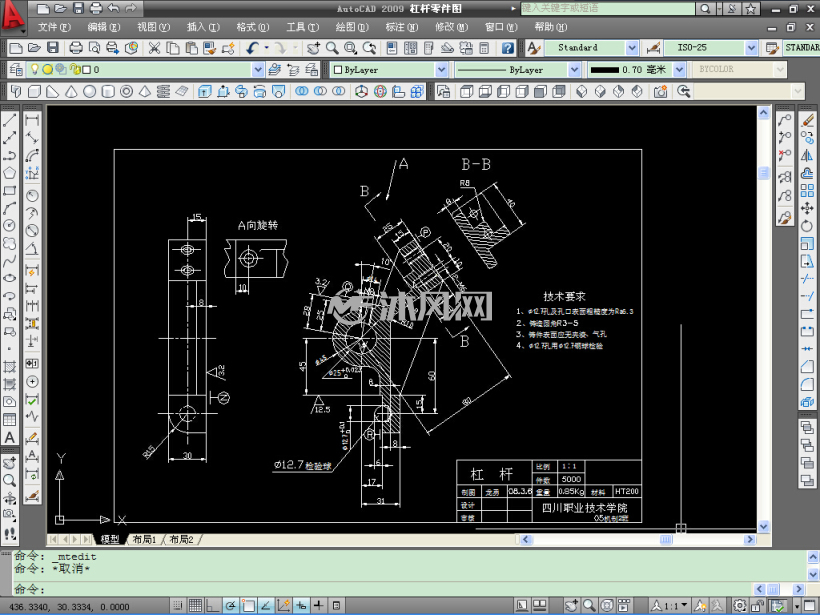Select the 3D Cone modeling tool
This screenshot has width=820, height=615.
[71, 92]
